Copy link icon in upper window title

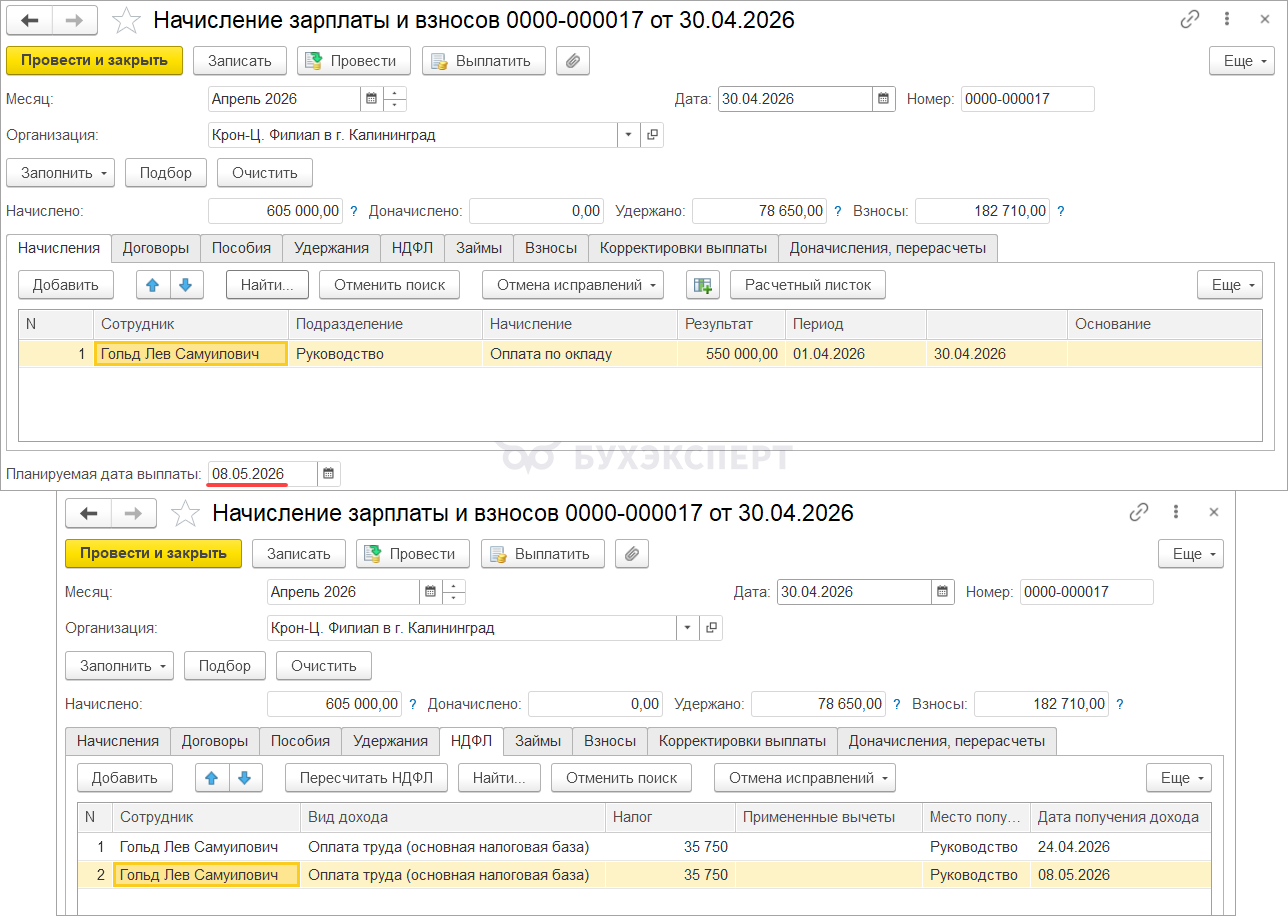[1190, 19]
